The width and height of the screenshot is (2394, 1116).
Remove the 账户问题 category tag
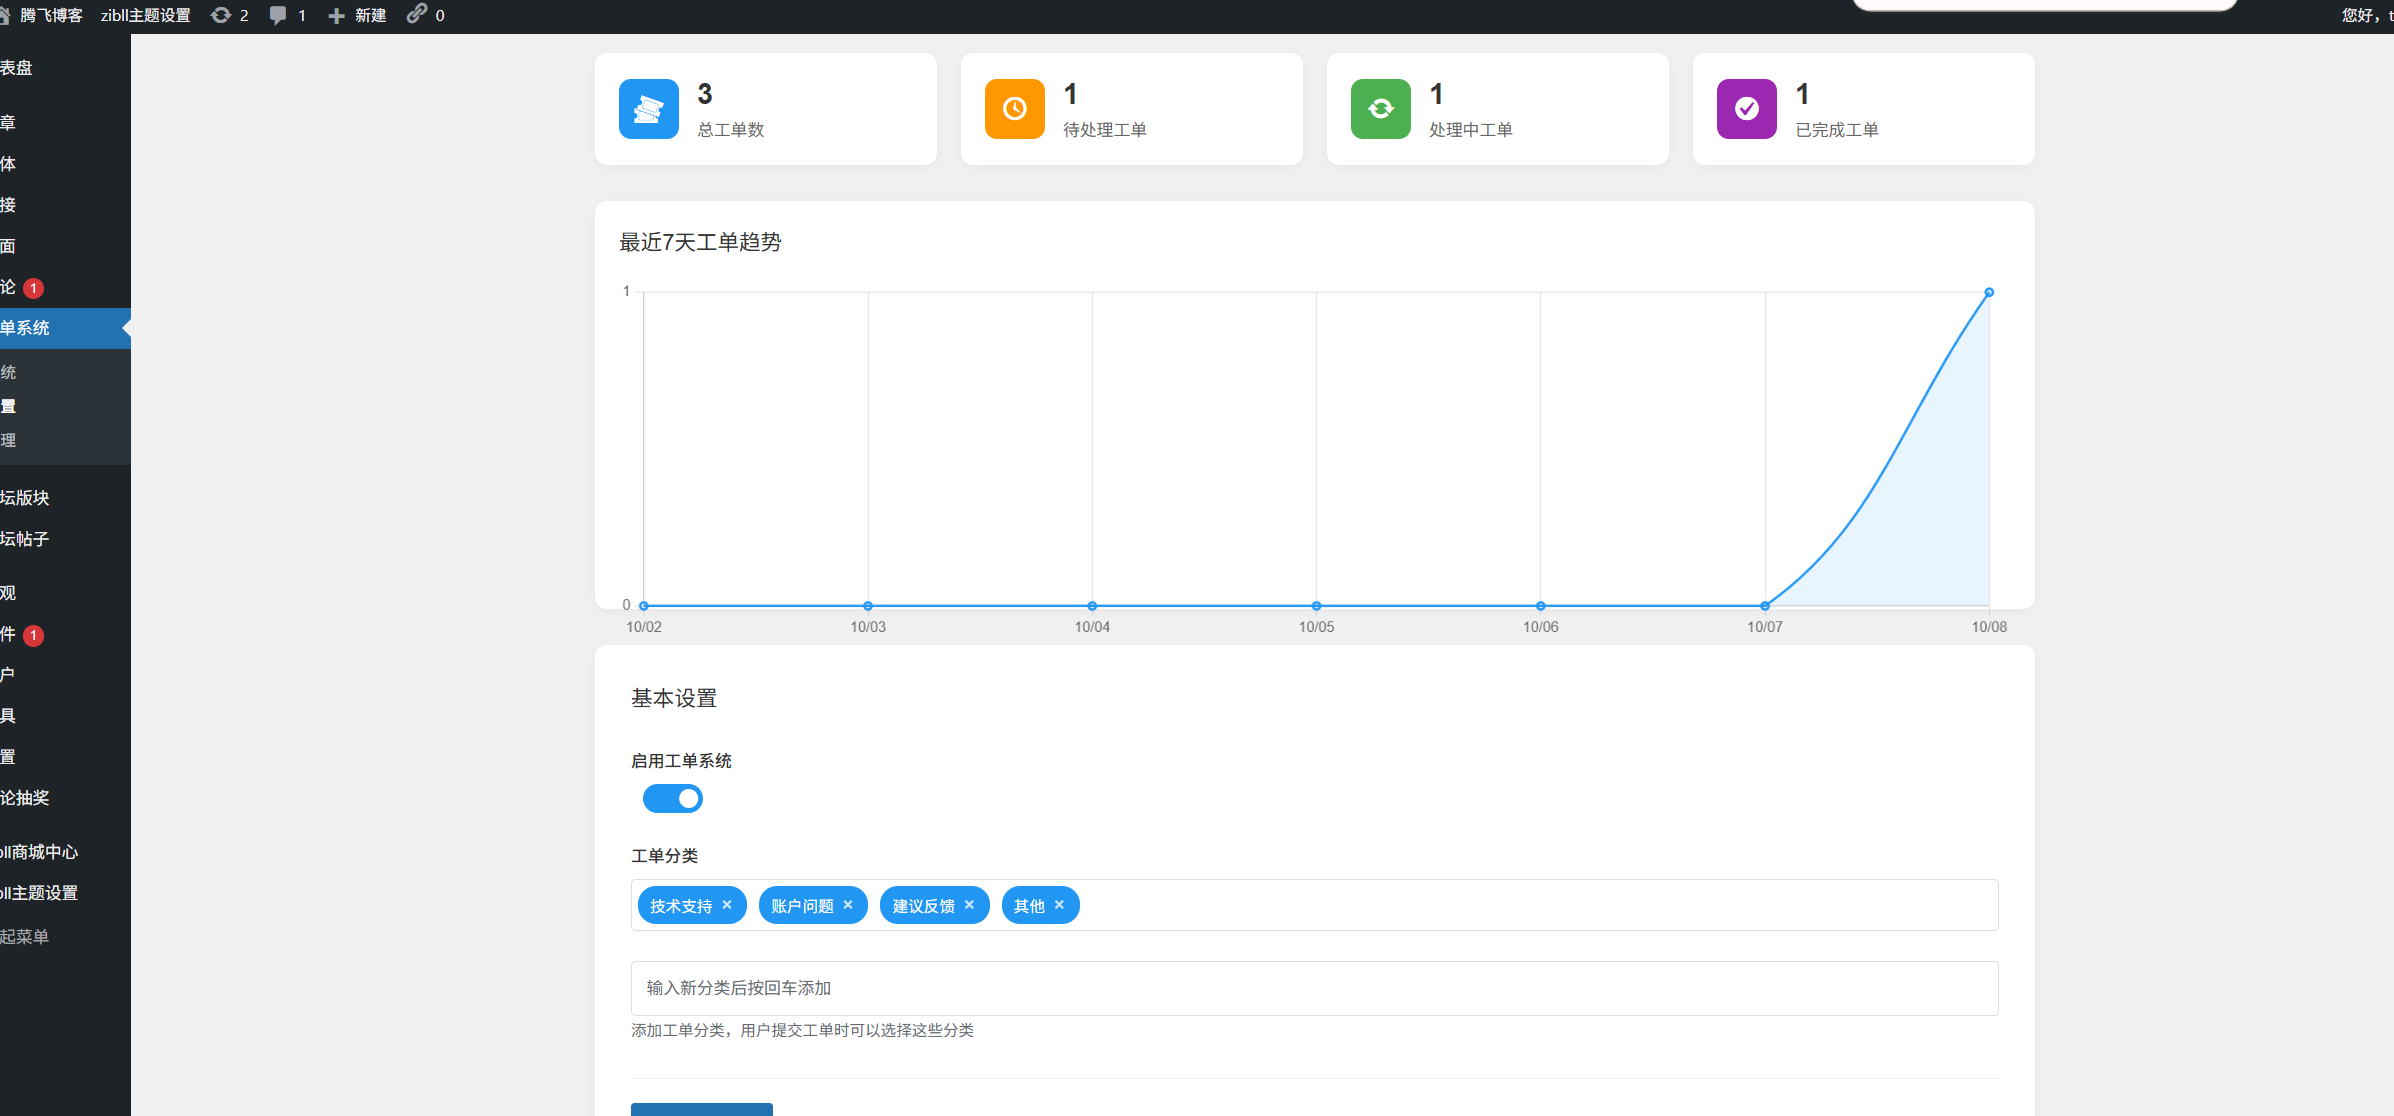(848, 905)
